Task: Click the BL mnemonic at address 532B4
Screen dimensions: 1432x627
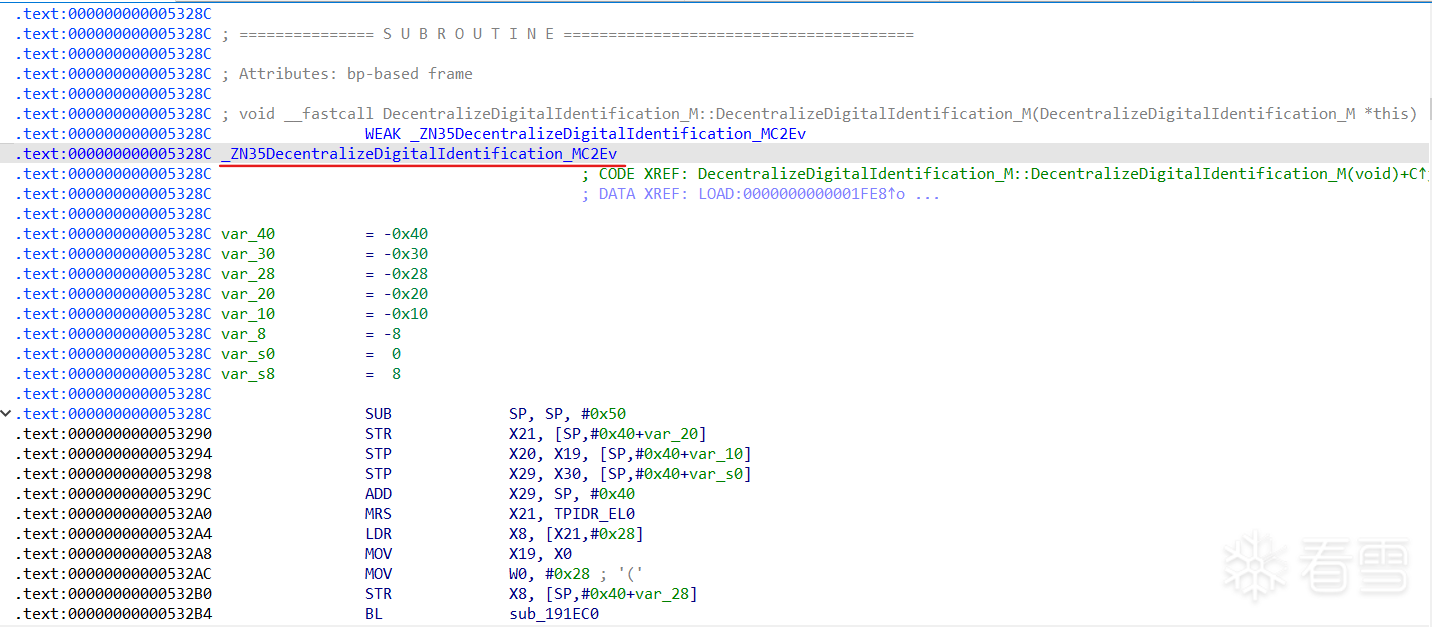Action: [x=374, y=614]
